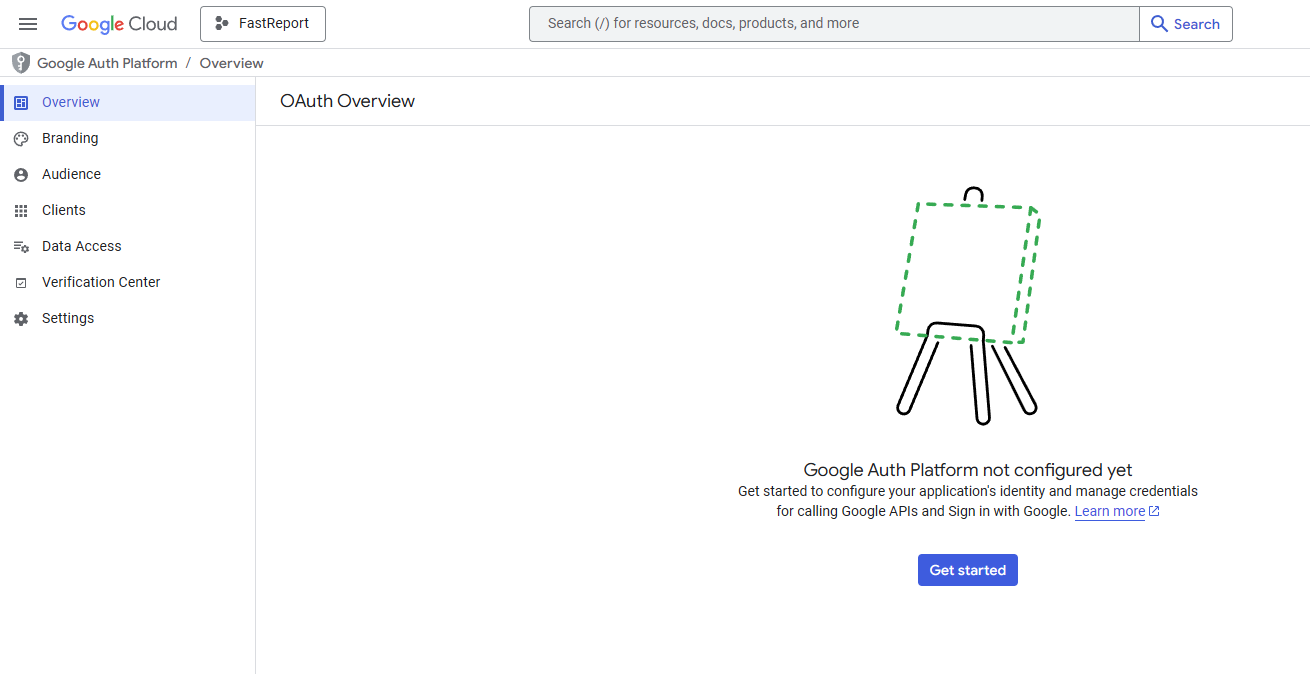Open the Branding page
The height and width of the screenshot is (674, 1310).
(70, 138)
